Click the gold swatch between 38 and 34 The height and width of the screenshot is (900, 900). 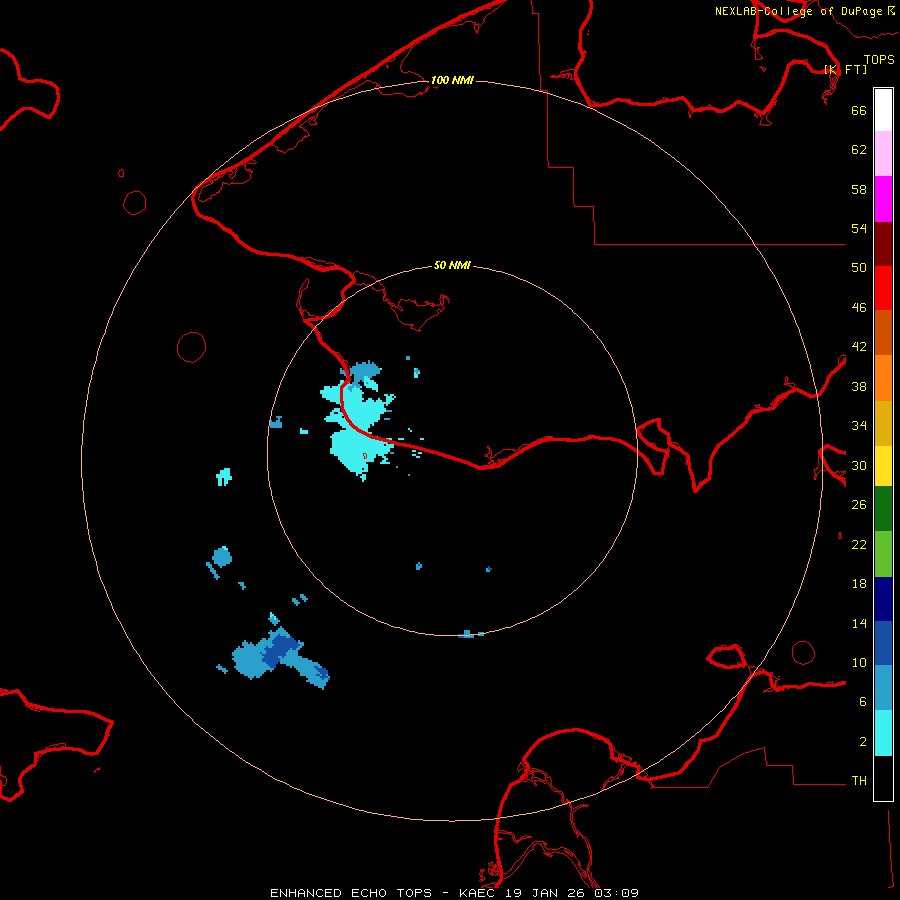(x=883, y=423)
